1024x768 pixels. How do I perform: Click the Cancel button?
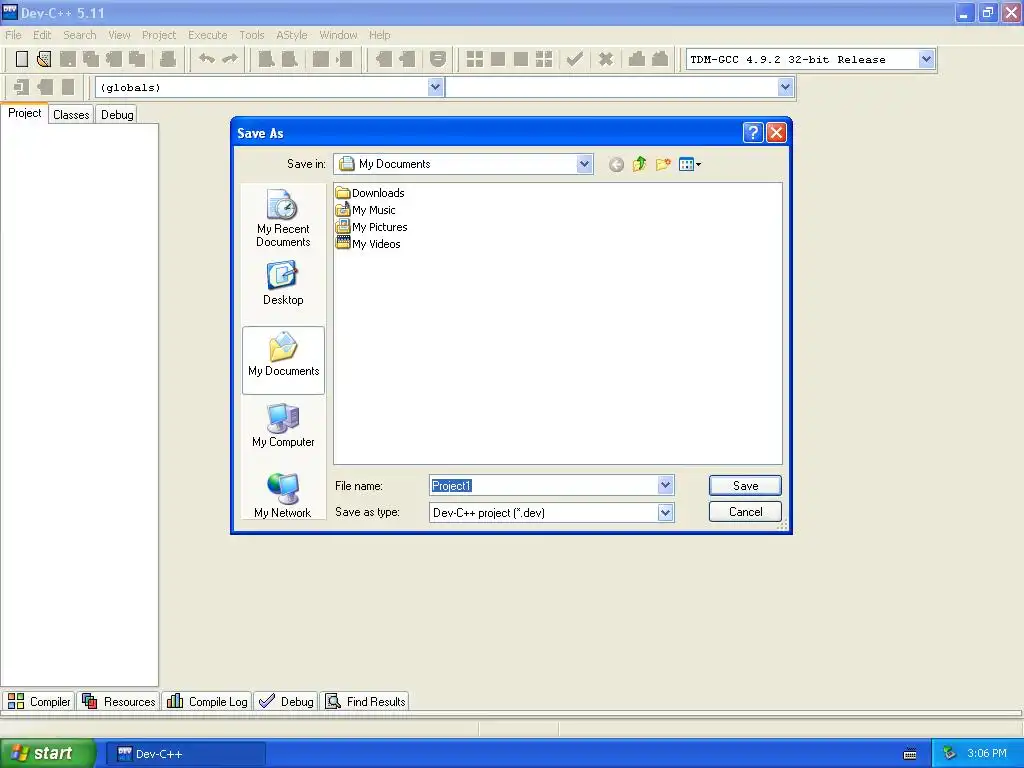click(745, 511)
